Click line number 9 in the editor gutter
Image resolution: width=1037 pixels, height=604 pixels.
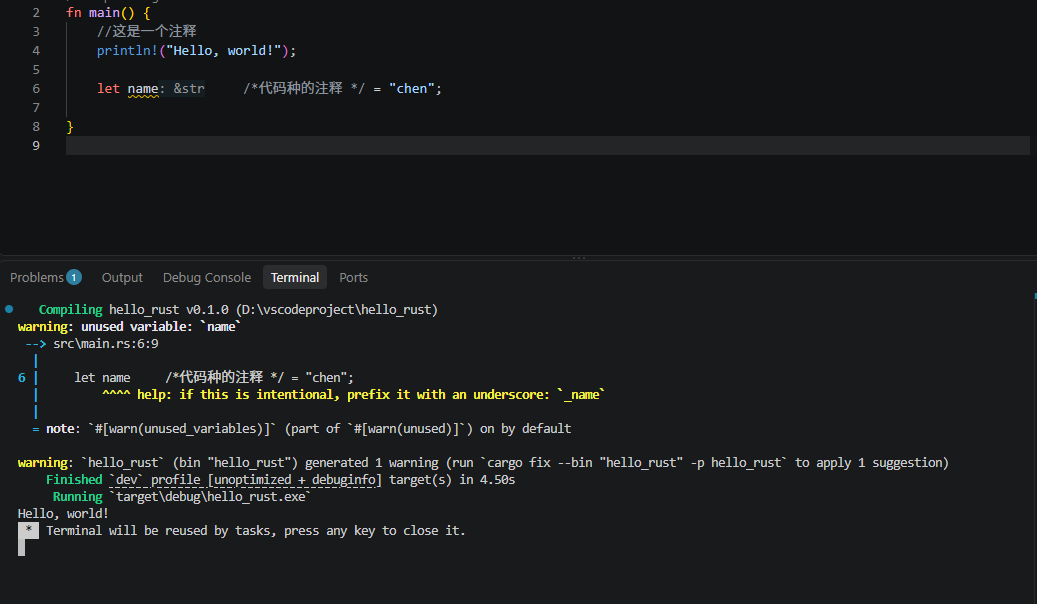[36, 146]
